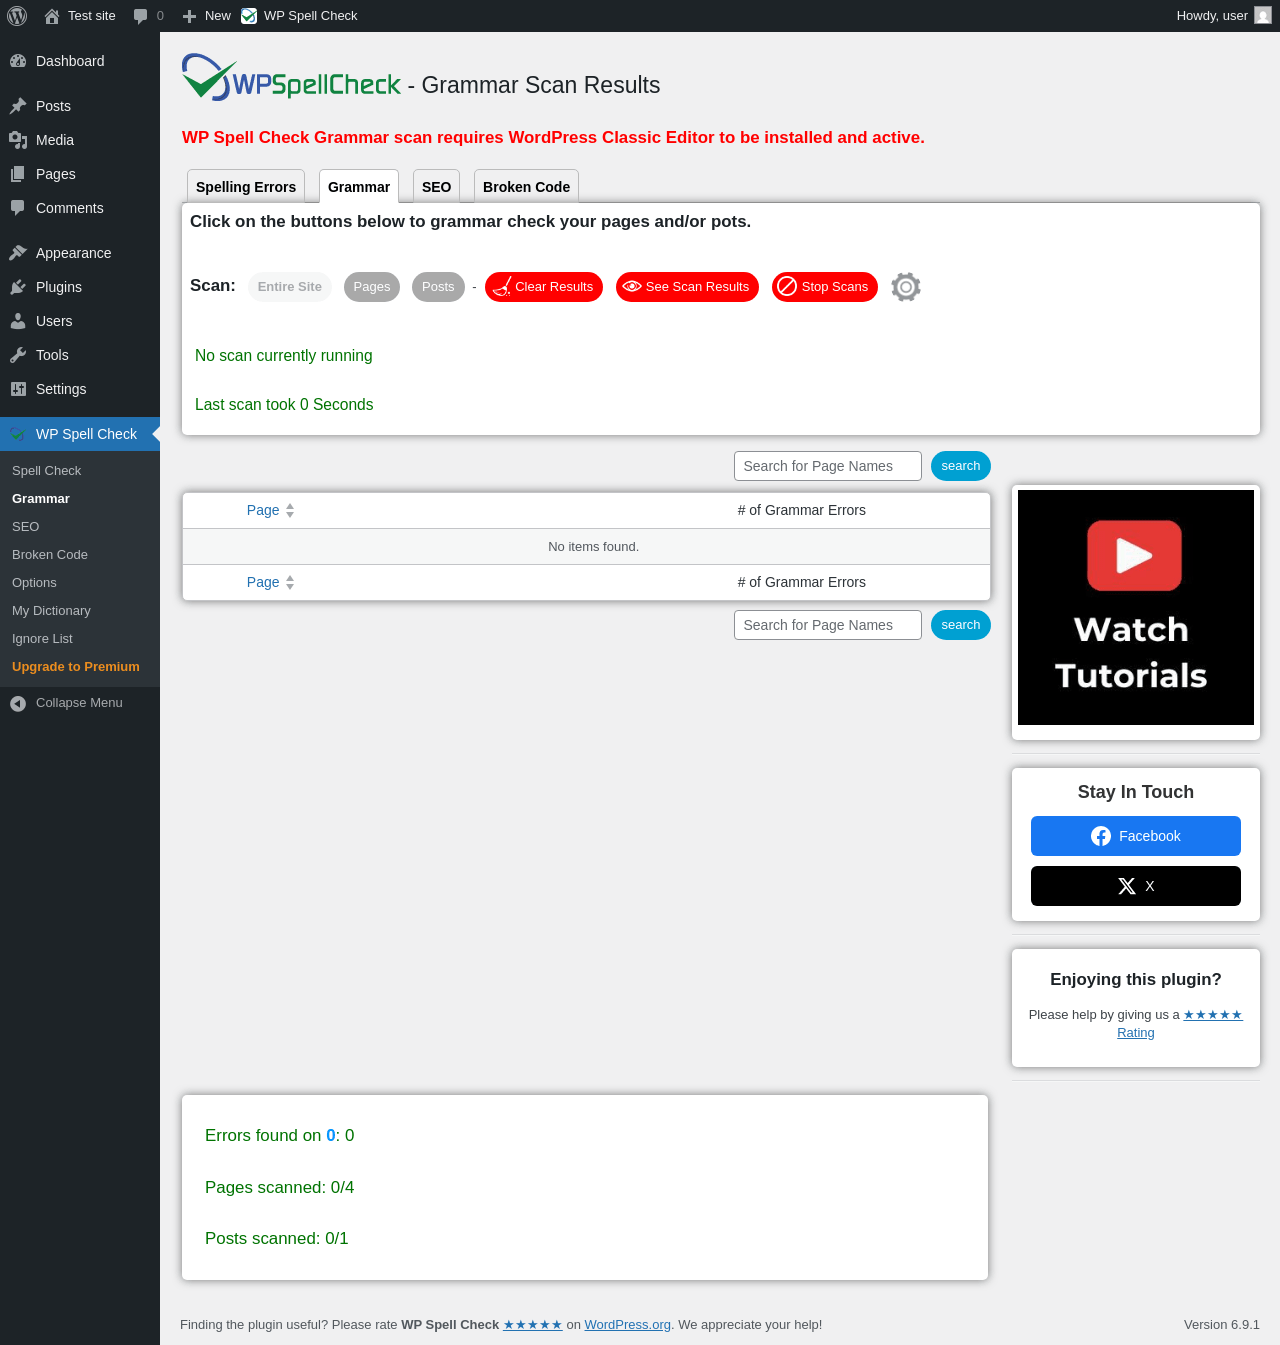This screenshot has width=1280, height=1345.
Task: Sort by Page using top header arrows
Action: tap(290, 510)
